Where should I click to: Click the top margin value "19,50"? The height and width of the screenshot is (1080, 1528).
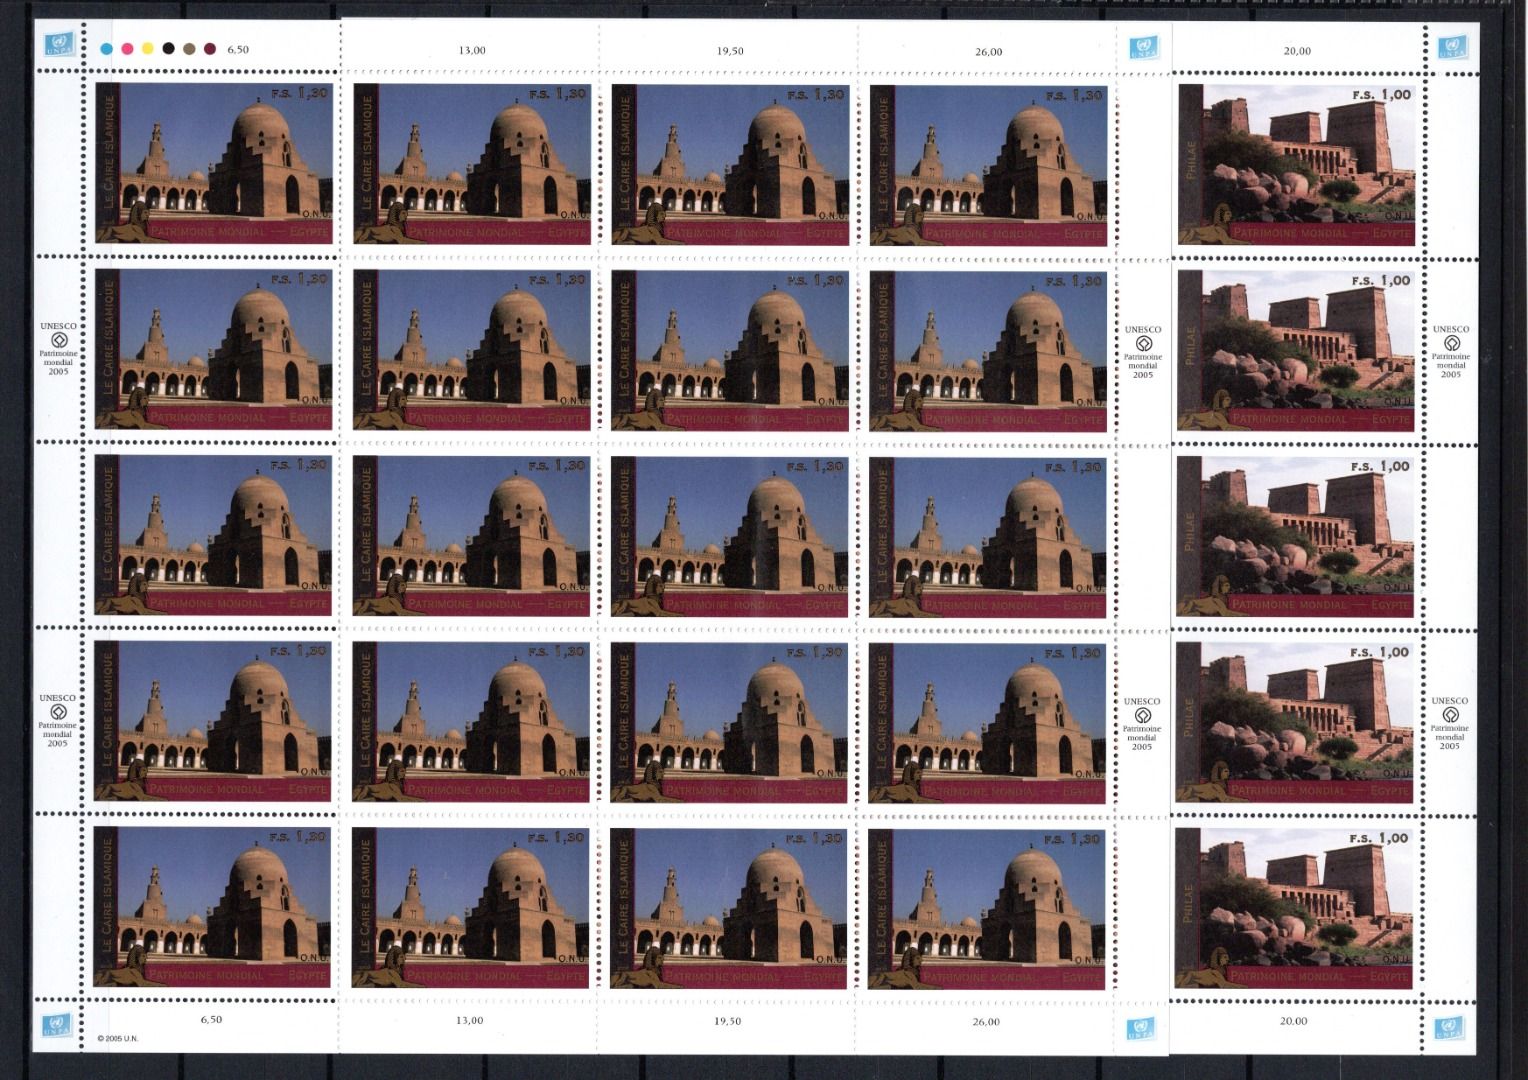(x=730, y=51)
